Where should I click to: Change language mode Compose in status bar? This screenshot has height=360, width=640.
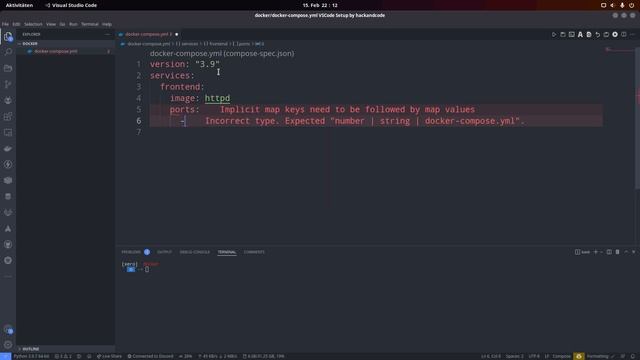click(562, 356)
